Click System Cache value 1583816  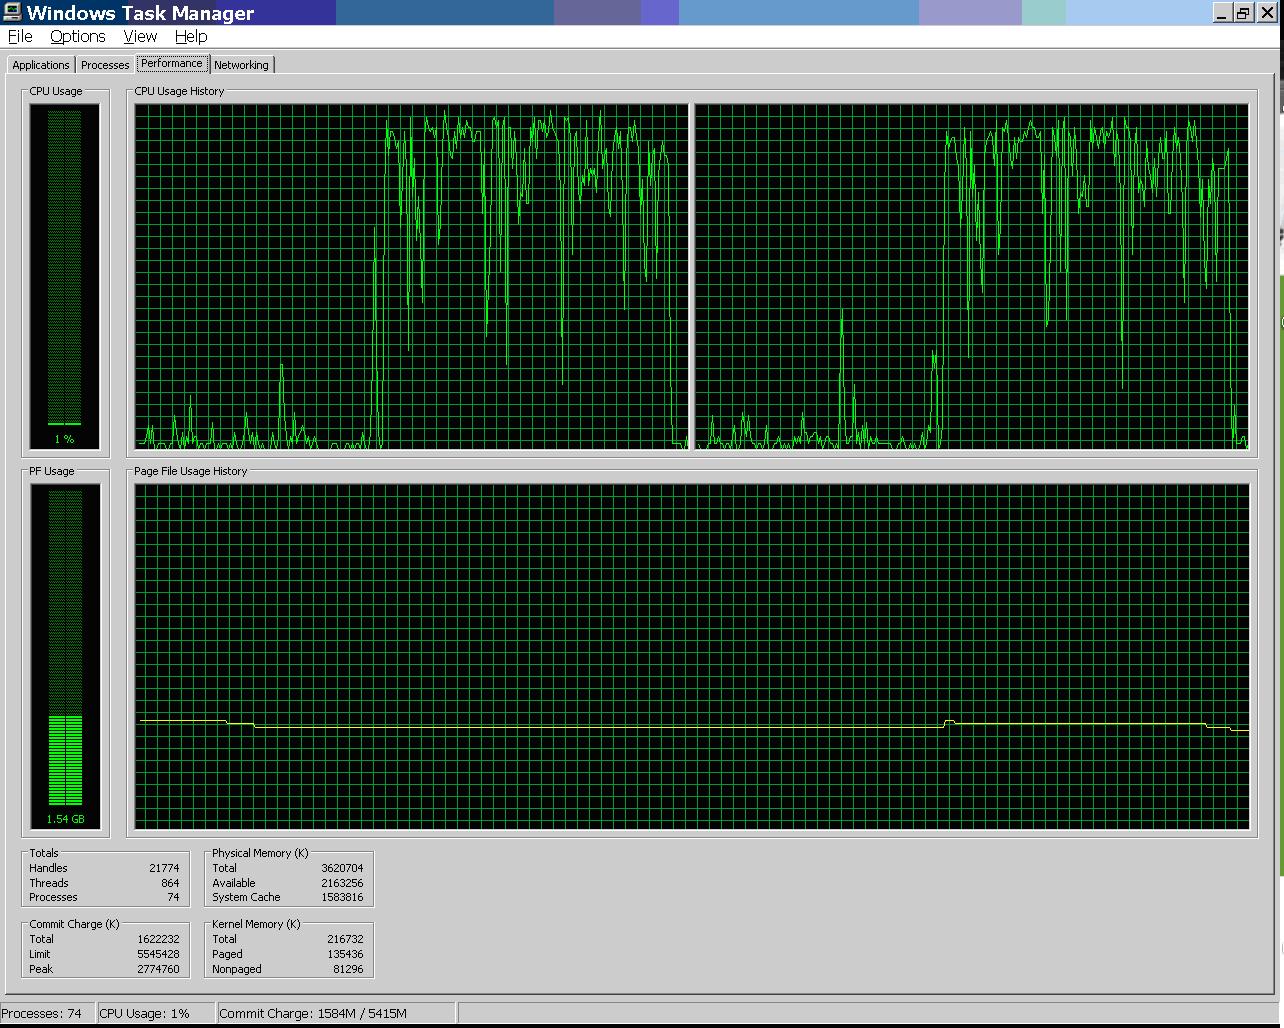coord(342,897)
